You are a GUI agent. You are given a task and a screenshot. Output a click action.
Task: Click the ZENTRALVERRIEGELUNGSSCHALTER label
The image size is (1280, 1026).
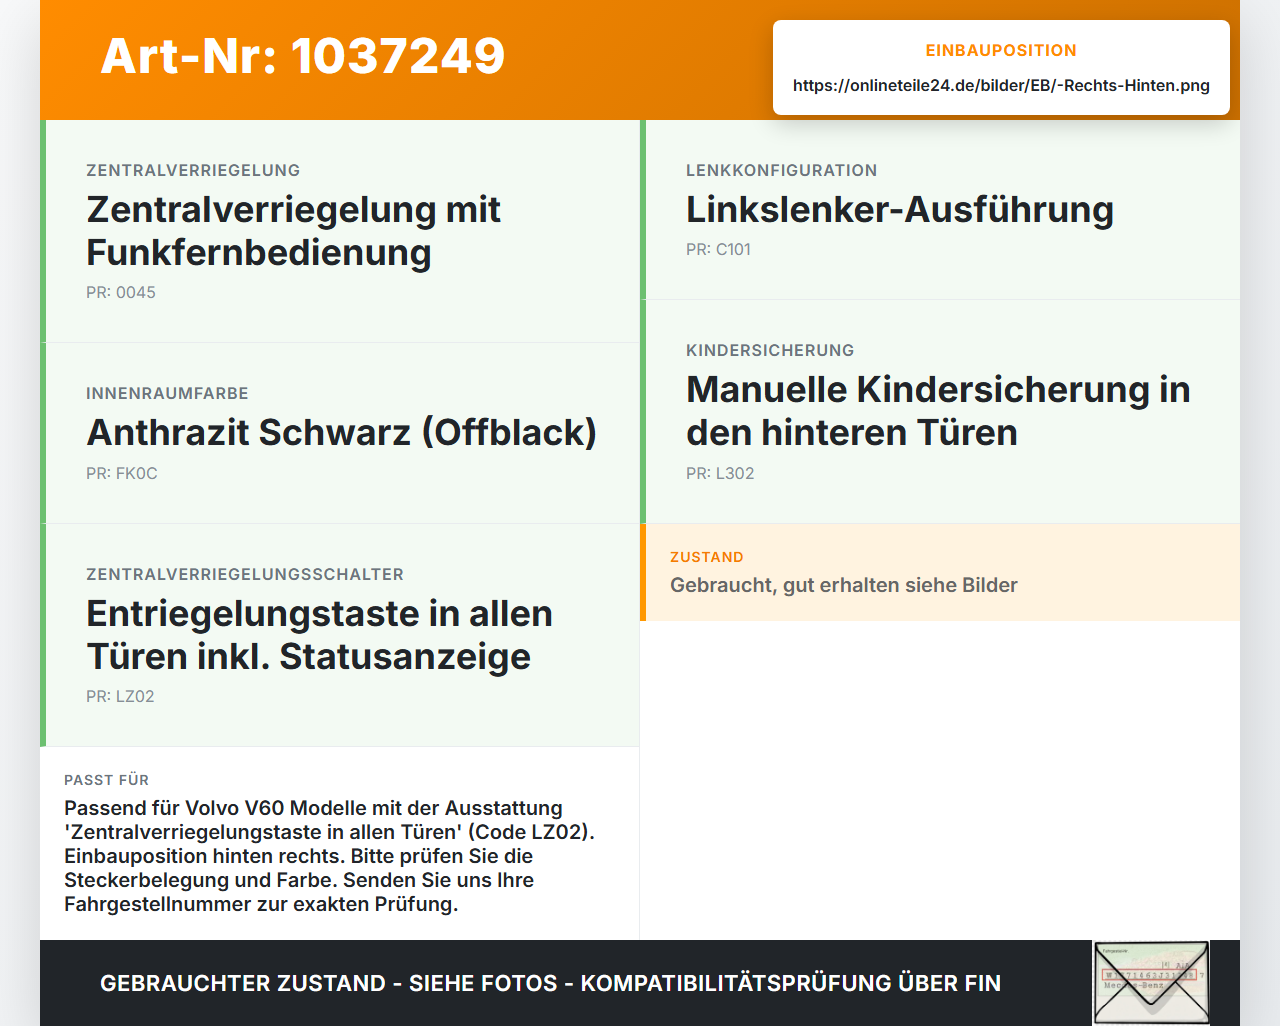(x=245, y=574)
